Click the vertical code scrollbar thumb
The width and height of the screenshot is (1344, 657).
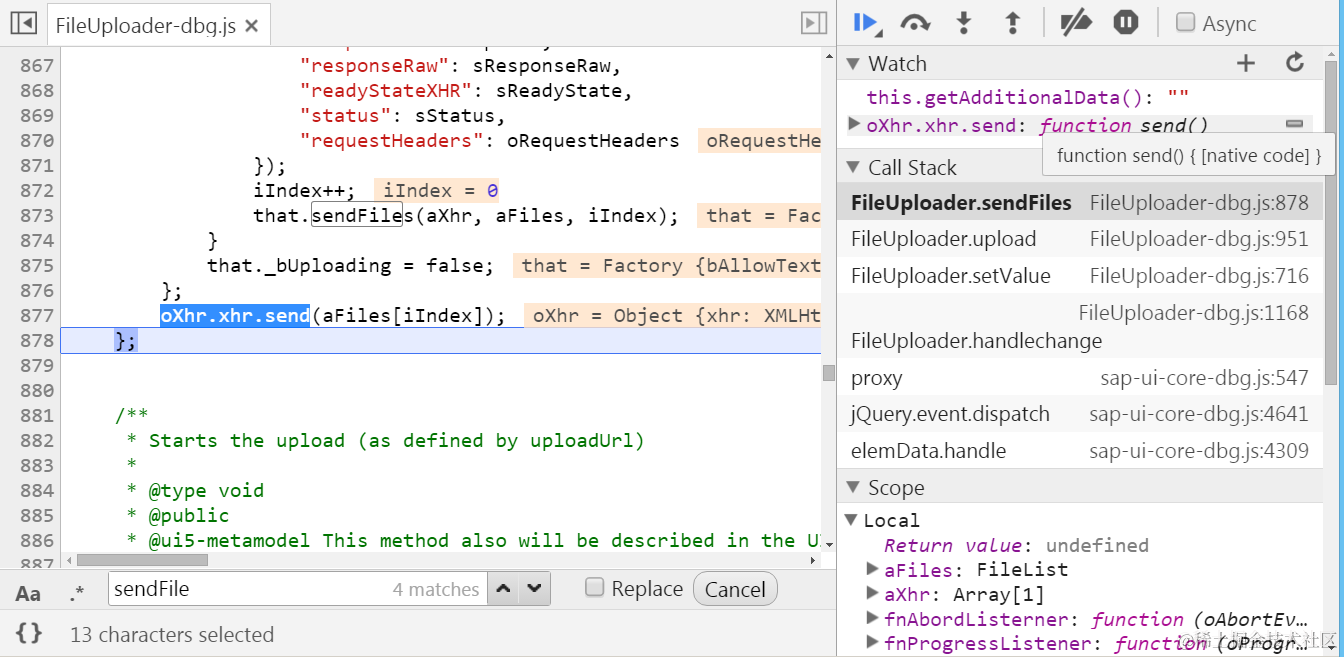pos(828,373)
